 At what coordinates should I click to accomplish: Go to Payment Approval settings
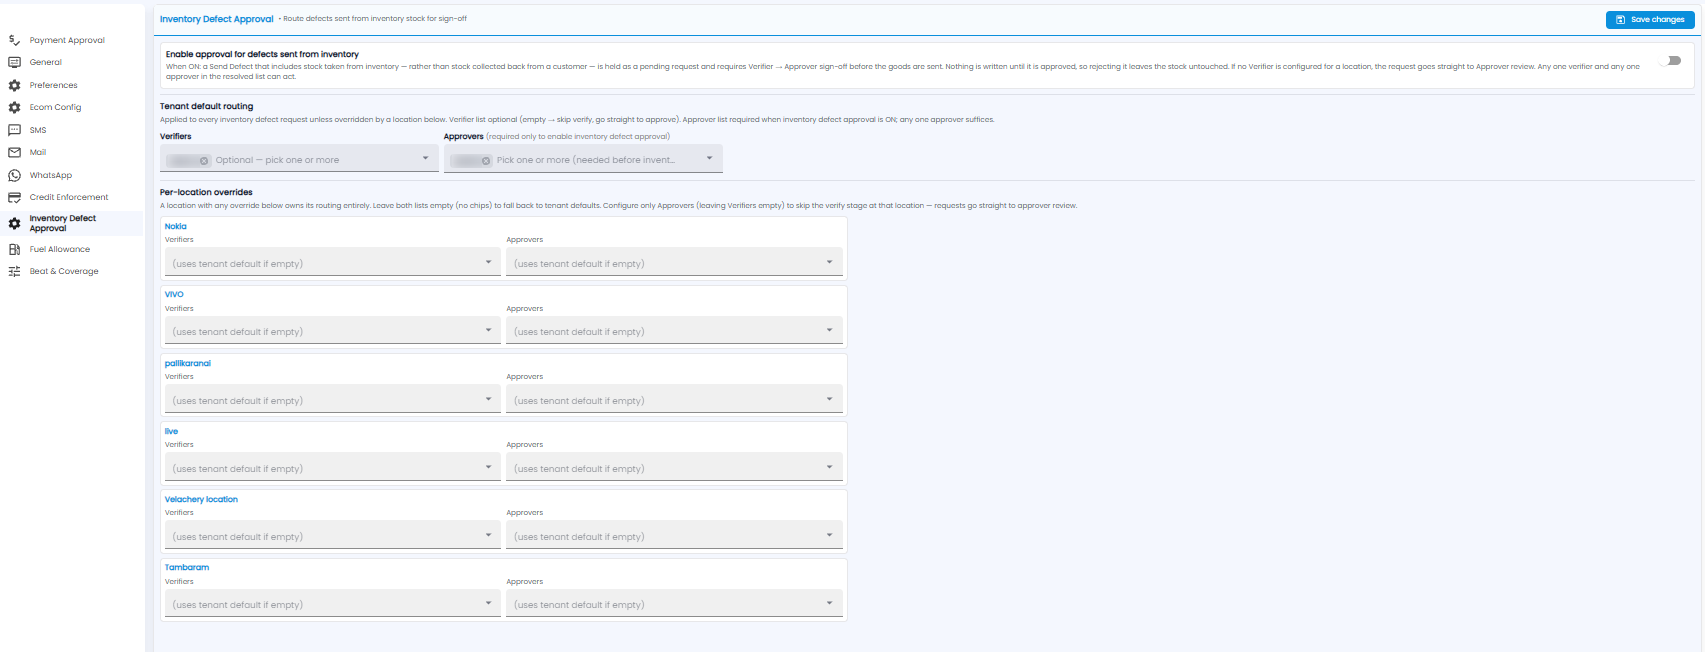click(67, 40)
